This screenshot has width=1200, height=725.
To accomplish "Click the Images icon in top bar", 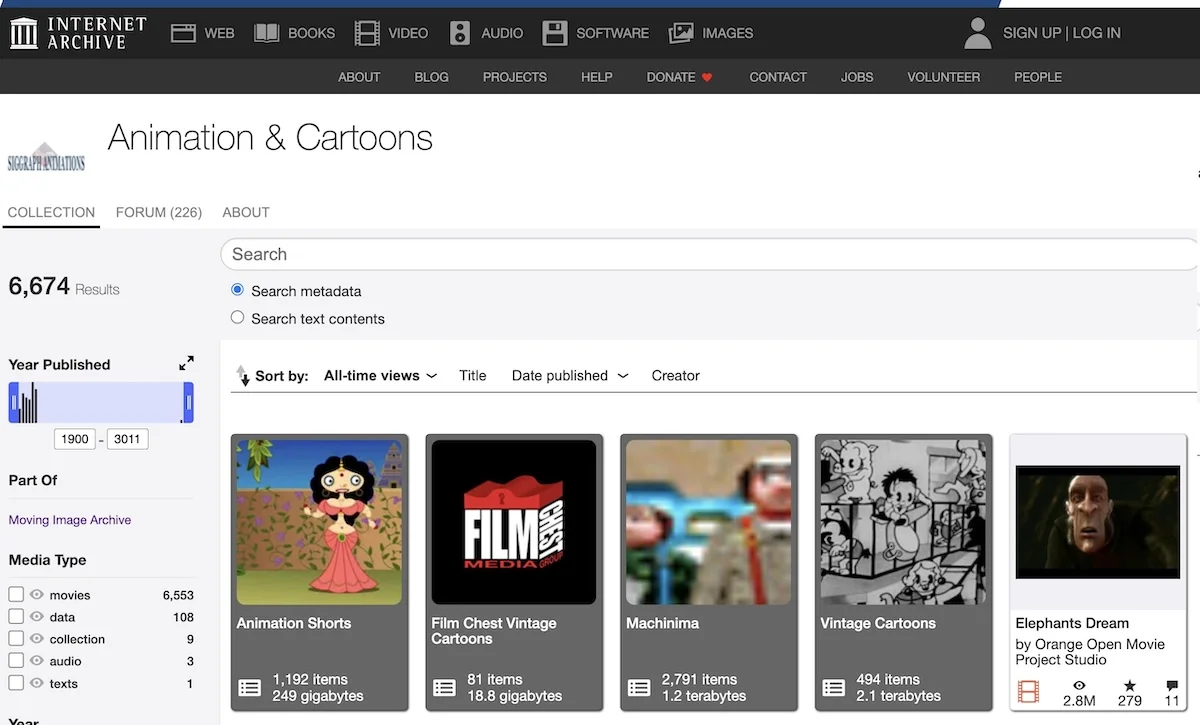I will [681, 33].
